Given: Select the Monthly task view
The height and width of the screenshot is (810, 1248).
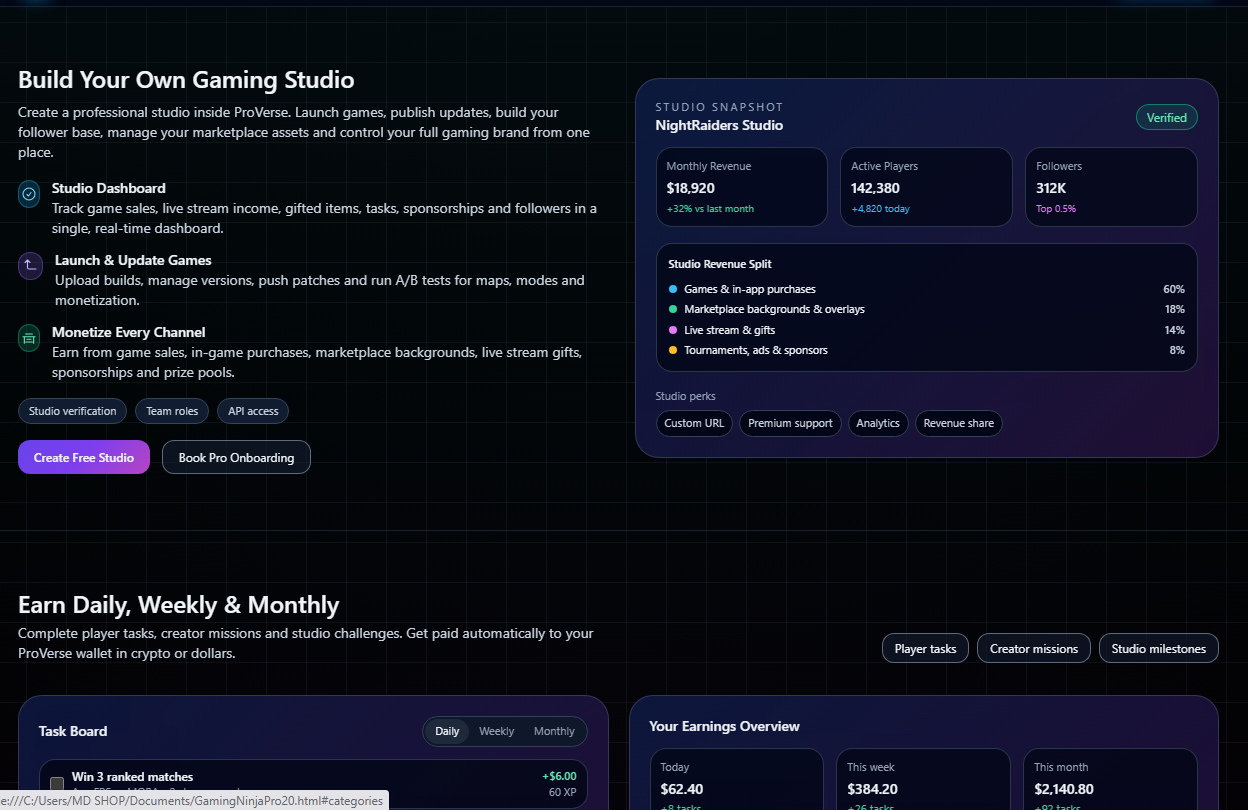Looking at the screenshot, I should [x=554, y=731].
